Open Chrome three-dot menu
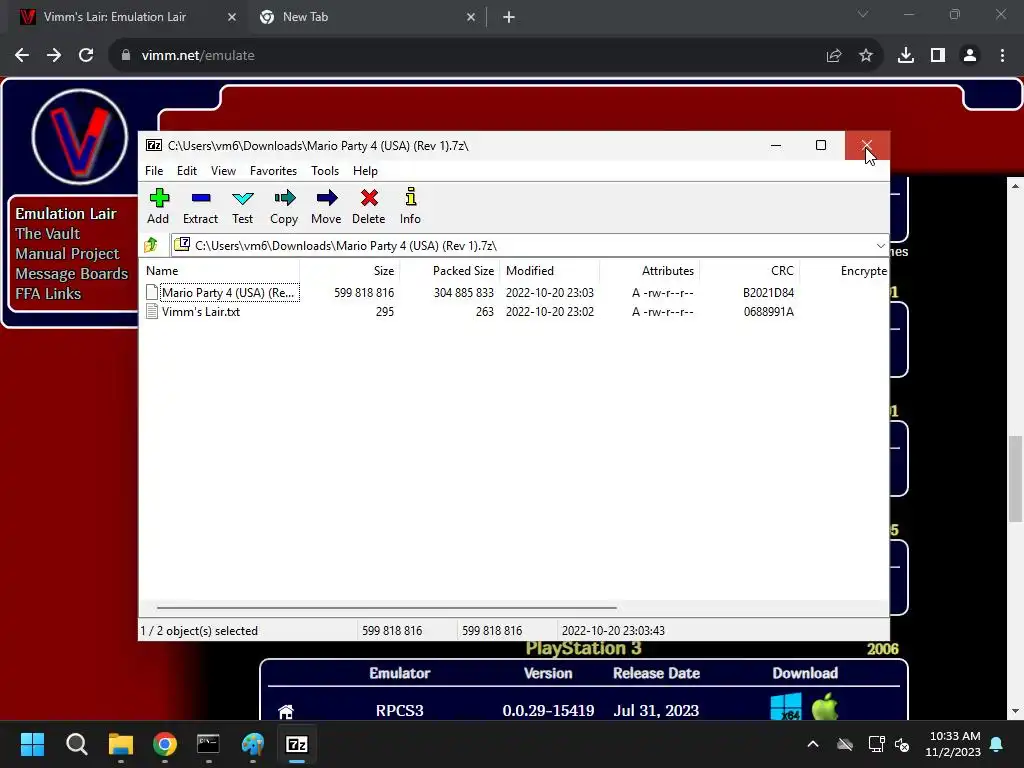Screen dimensions: 1024x768 coord(1002,56)
